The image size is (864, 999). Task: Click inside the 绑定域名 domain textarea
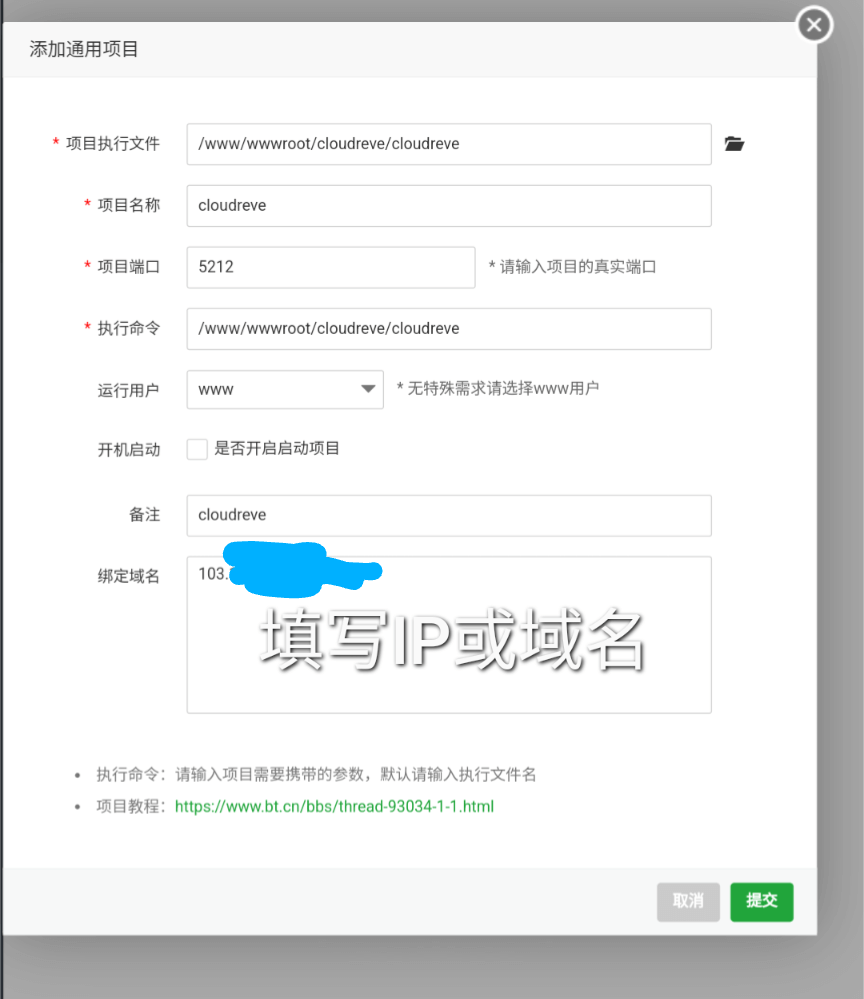pos(449,650)
